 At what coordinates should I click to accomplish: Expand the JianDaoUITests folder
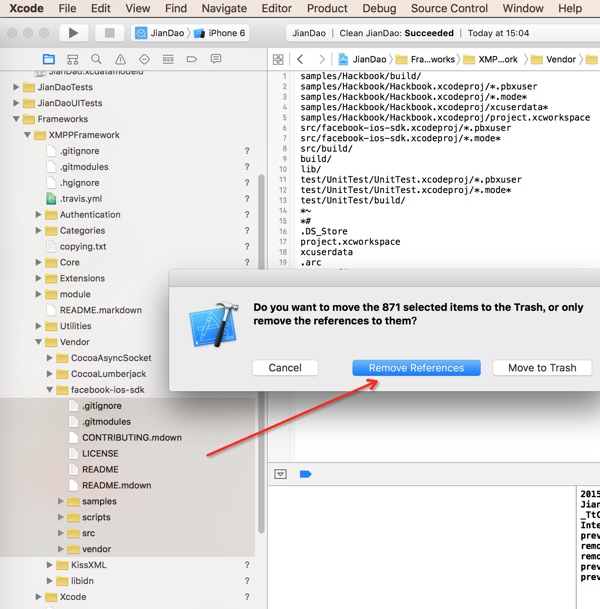pyautogui.click(x=16, y=103)
